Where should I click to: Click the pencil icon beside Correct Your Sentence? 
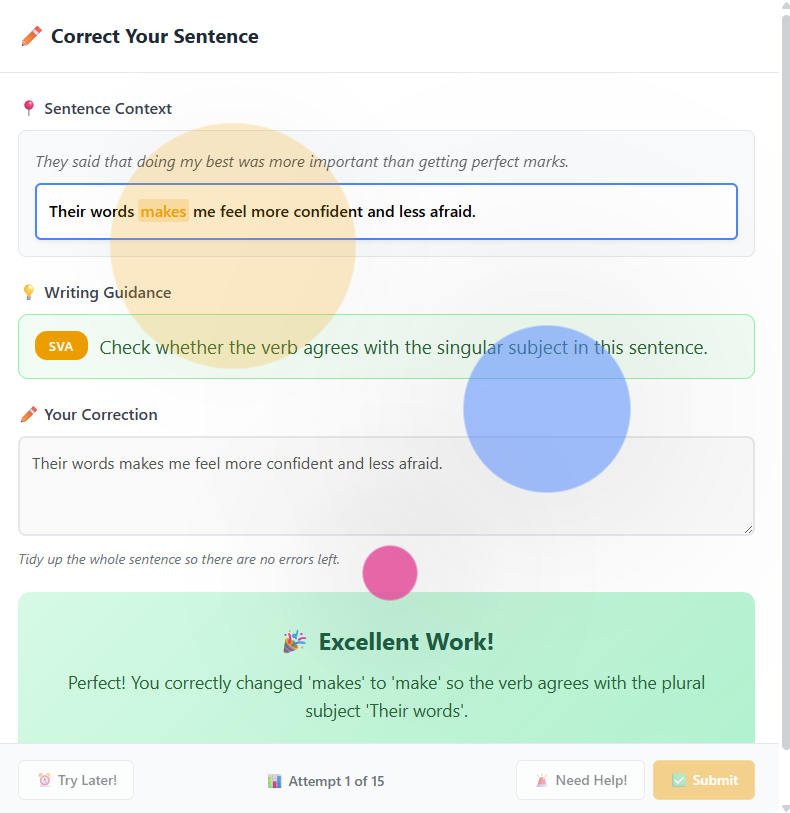[x=32, y=36]
